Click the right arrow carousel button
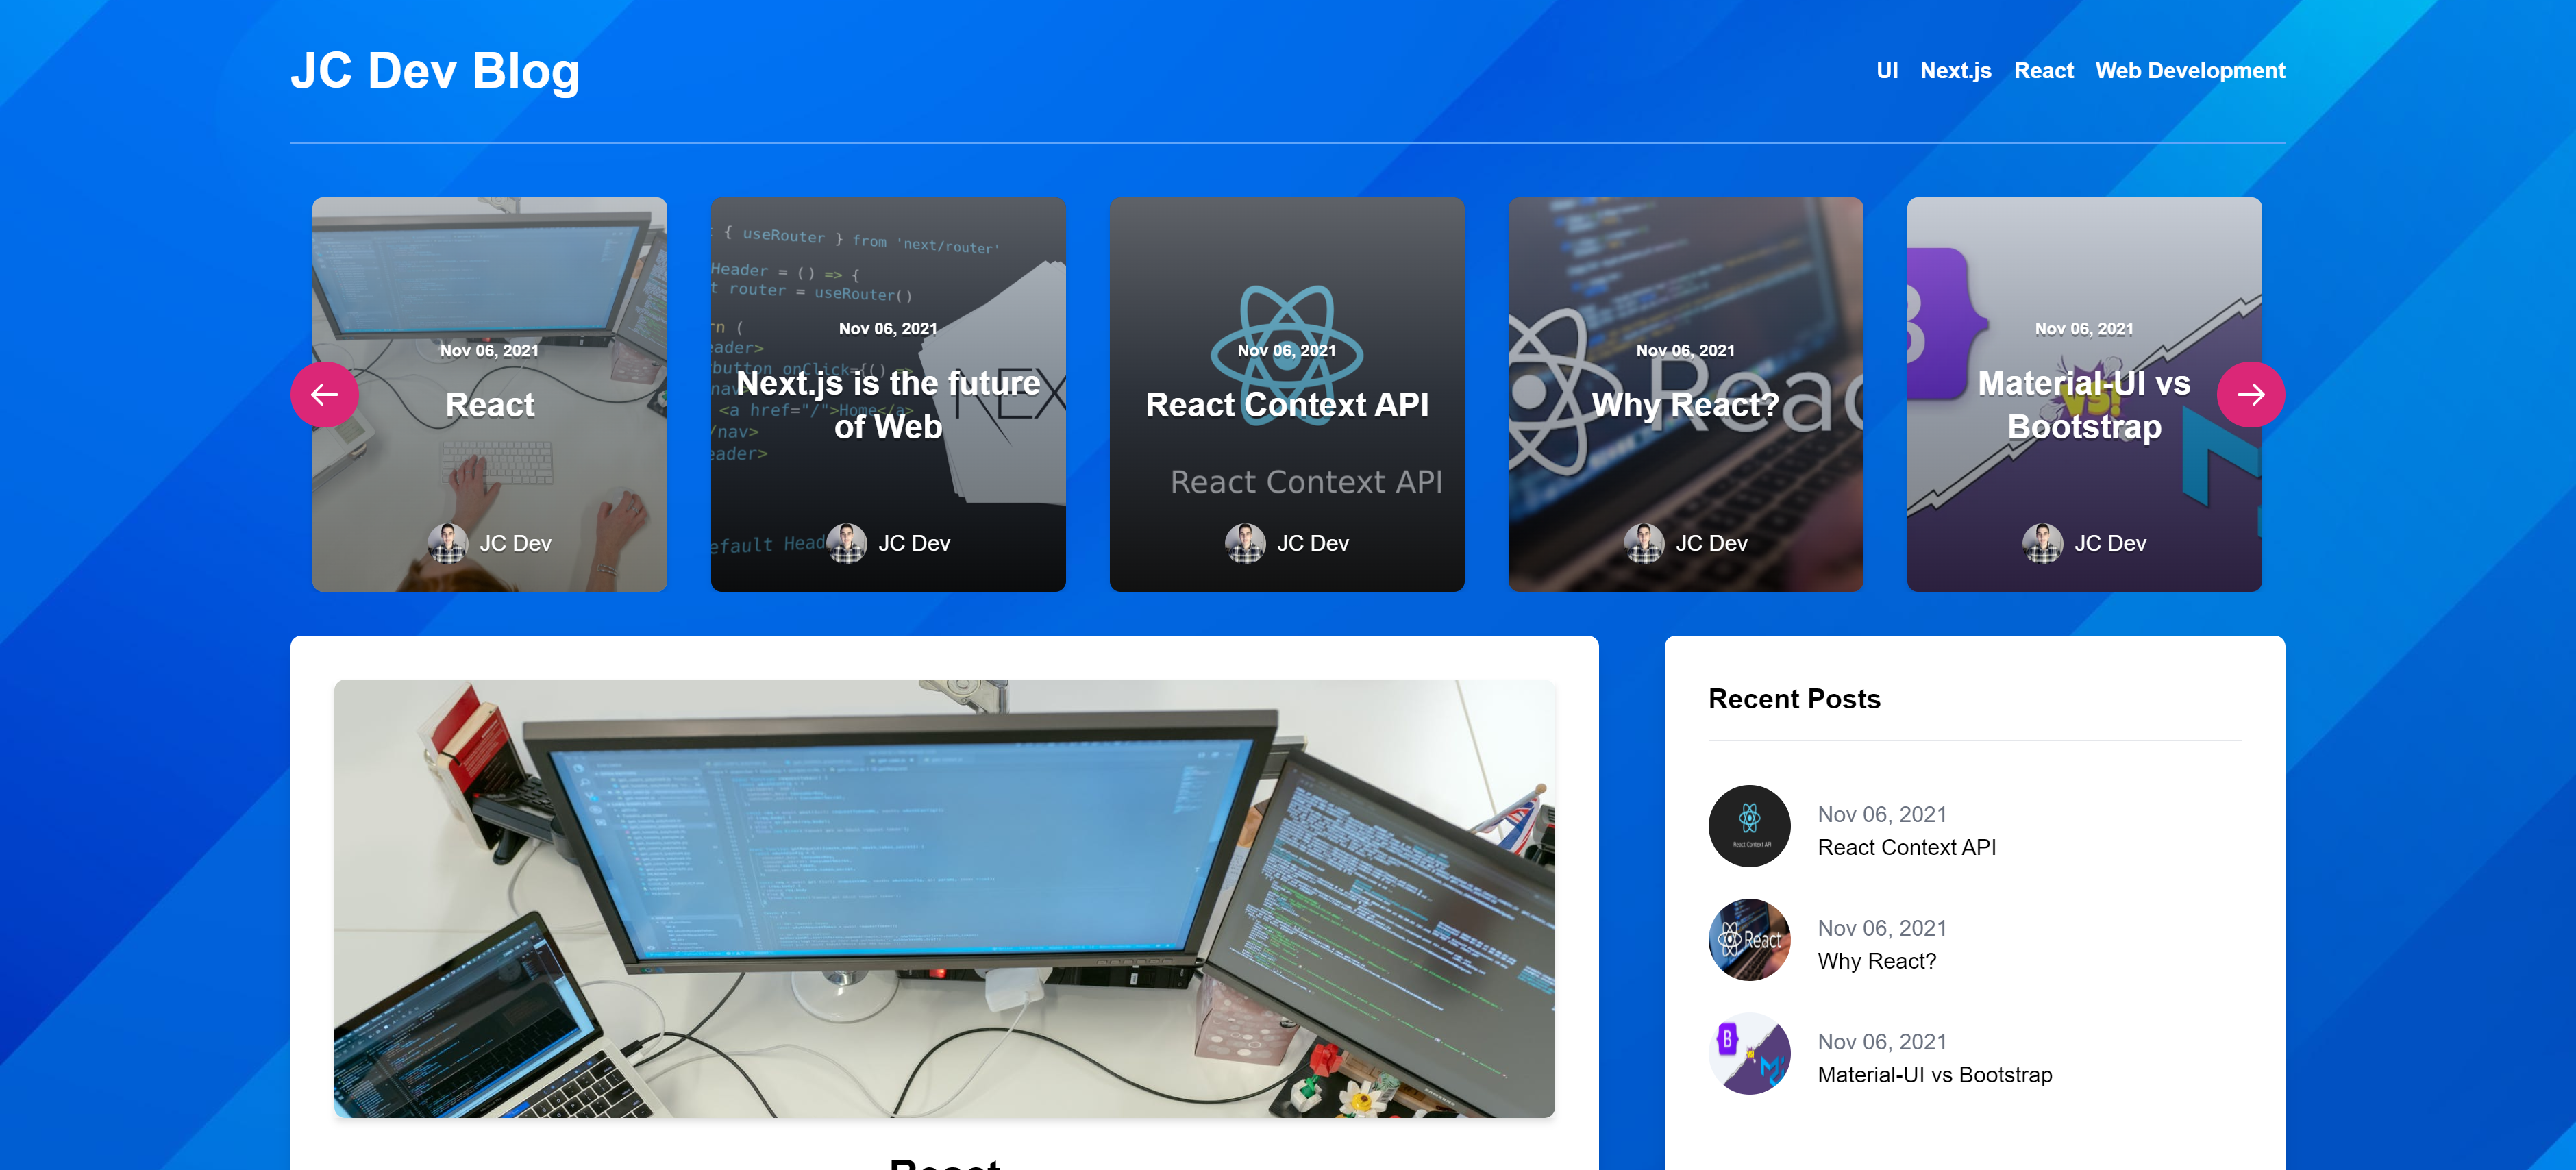Viewport: 2576px width, 1170px height. point(2250,394)
